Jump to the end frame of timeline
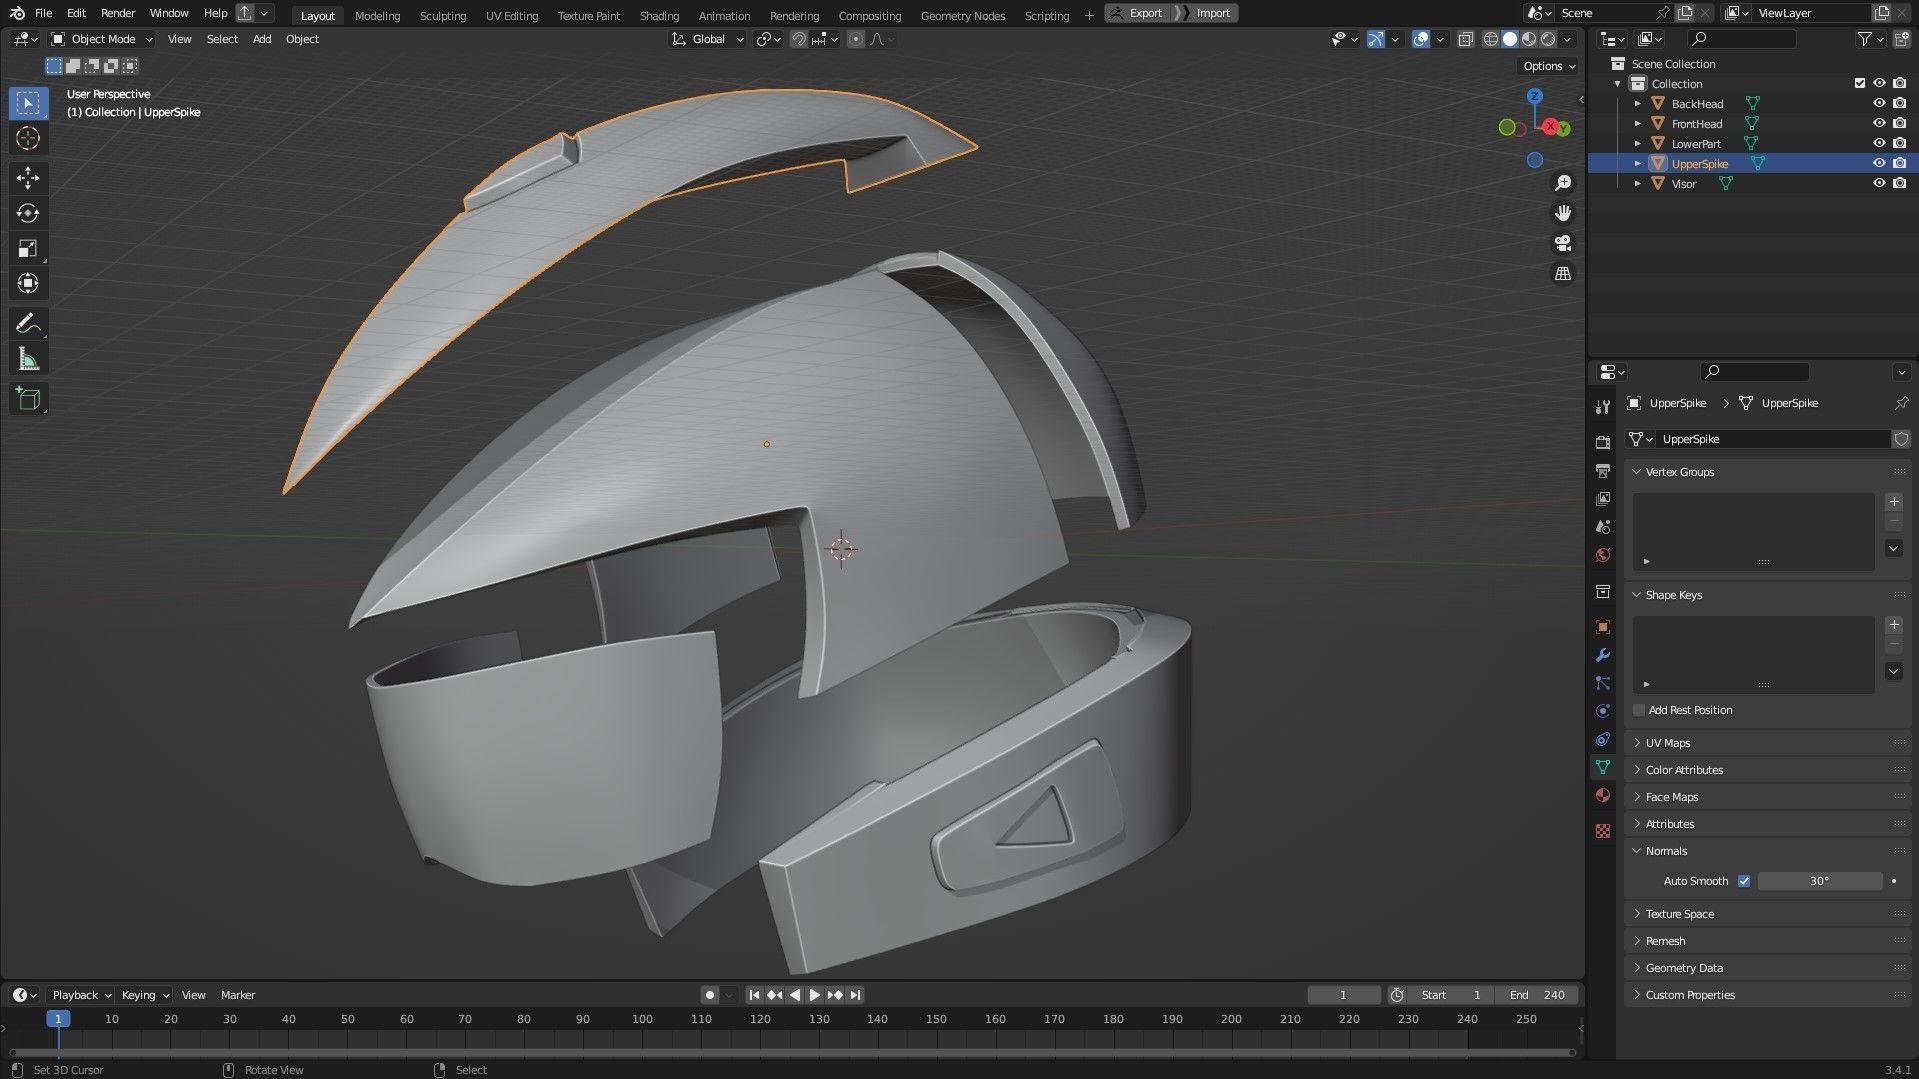Image resolution: width=1919 pixels, height=1079 pixels. pyautogui.click(x=855, y=995)
